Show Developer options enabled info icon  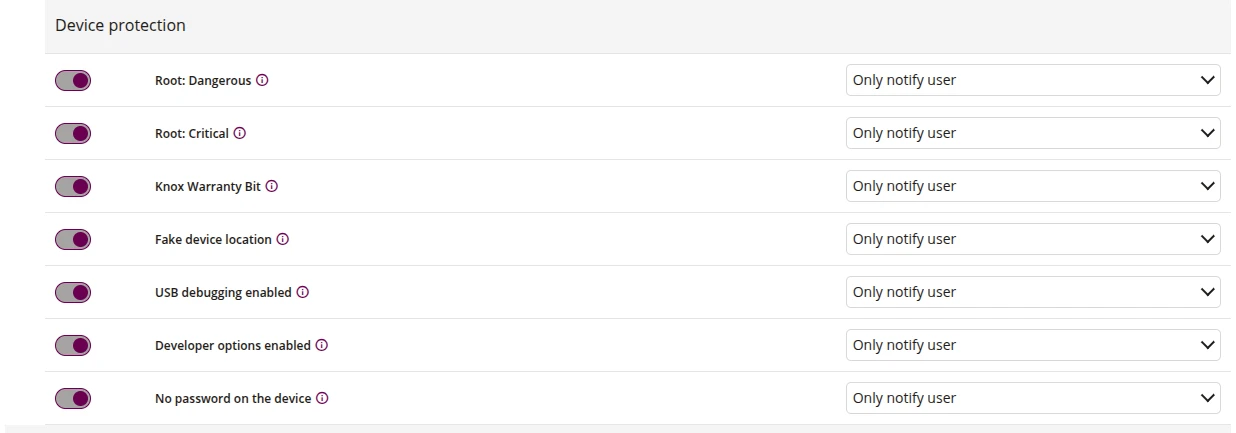322,346
